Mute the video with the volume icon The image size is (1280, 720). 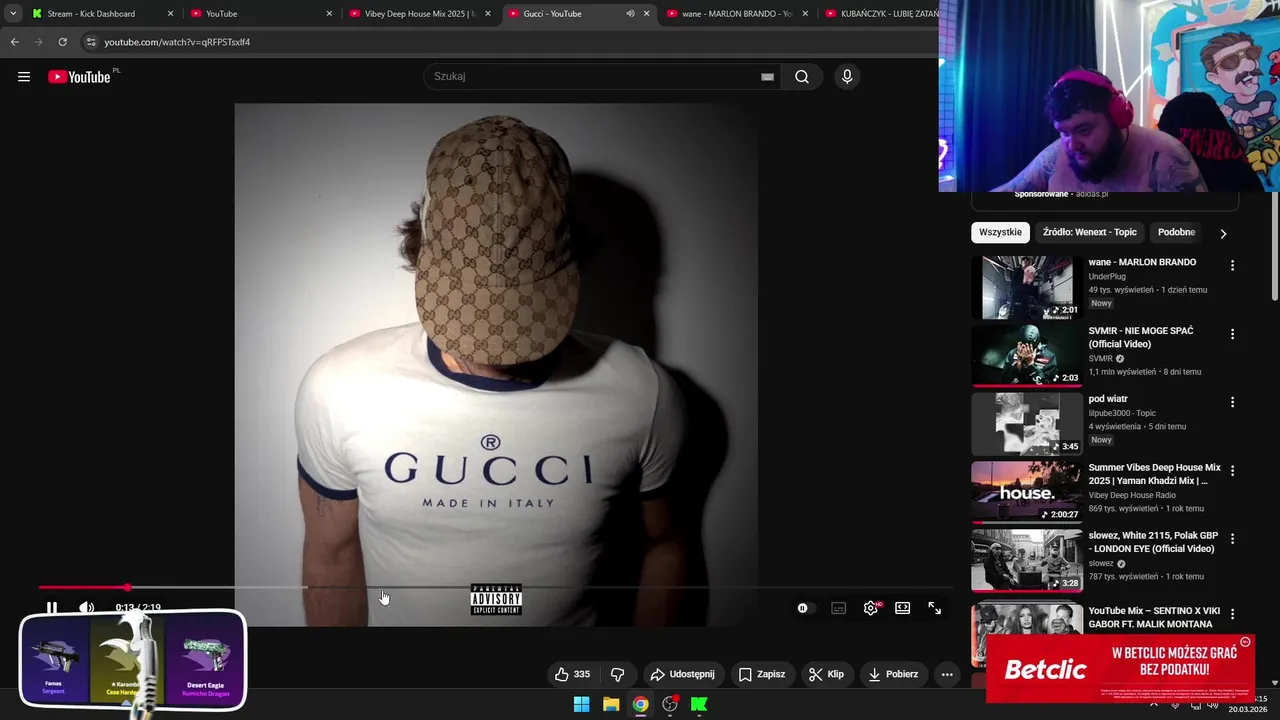tap(87, 607)
